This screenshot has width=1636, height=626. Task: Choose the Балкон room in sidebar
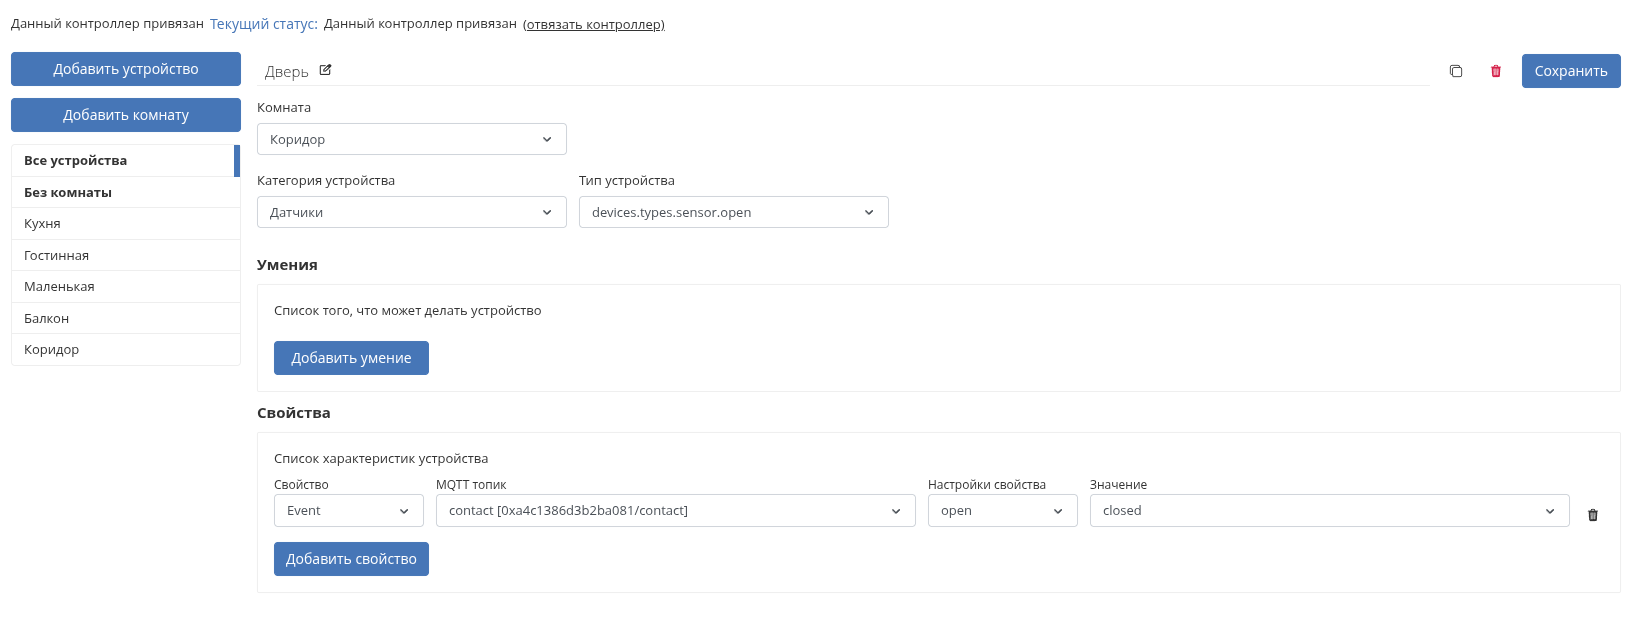tap(124, 319)
